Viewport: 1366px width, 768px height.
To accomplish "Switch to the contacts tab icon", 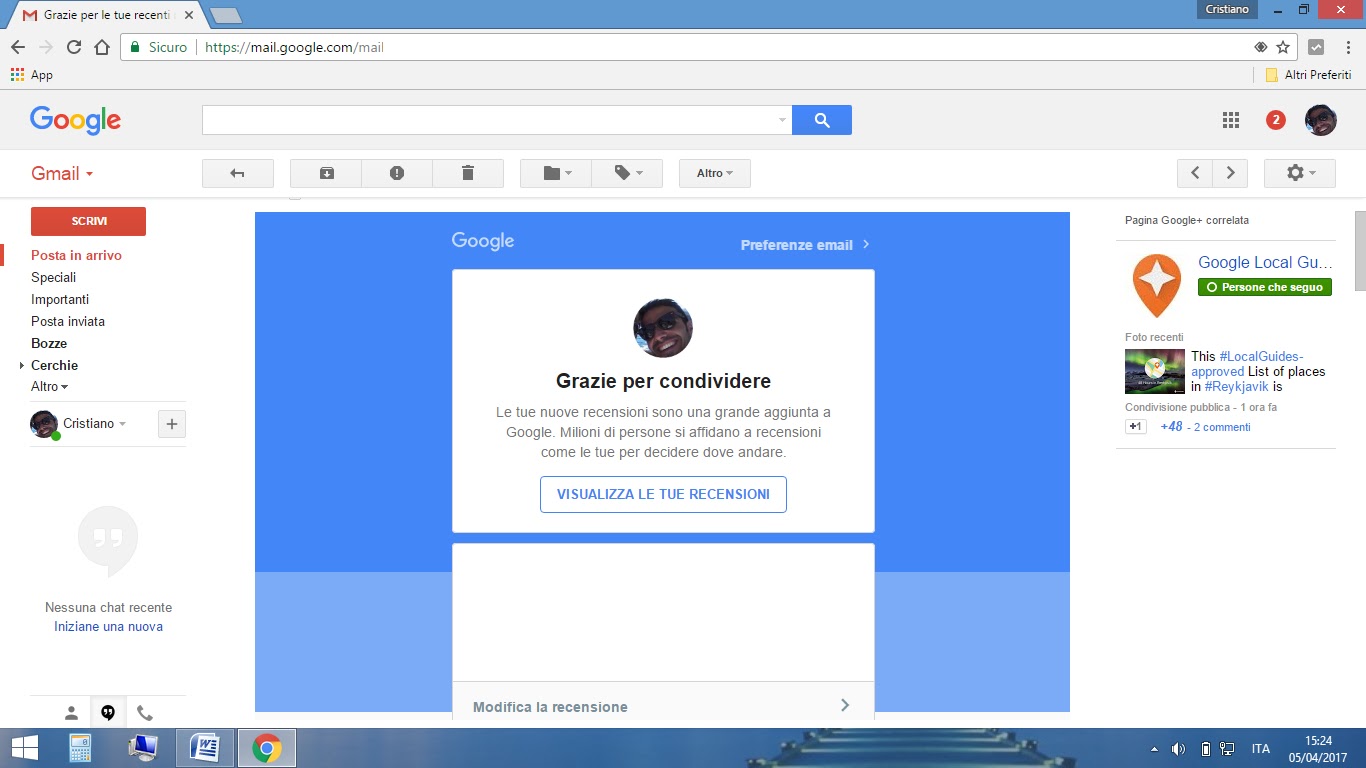I will (x=71, y=713).
